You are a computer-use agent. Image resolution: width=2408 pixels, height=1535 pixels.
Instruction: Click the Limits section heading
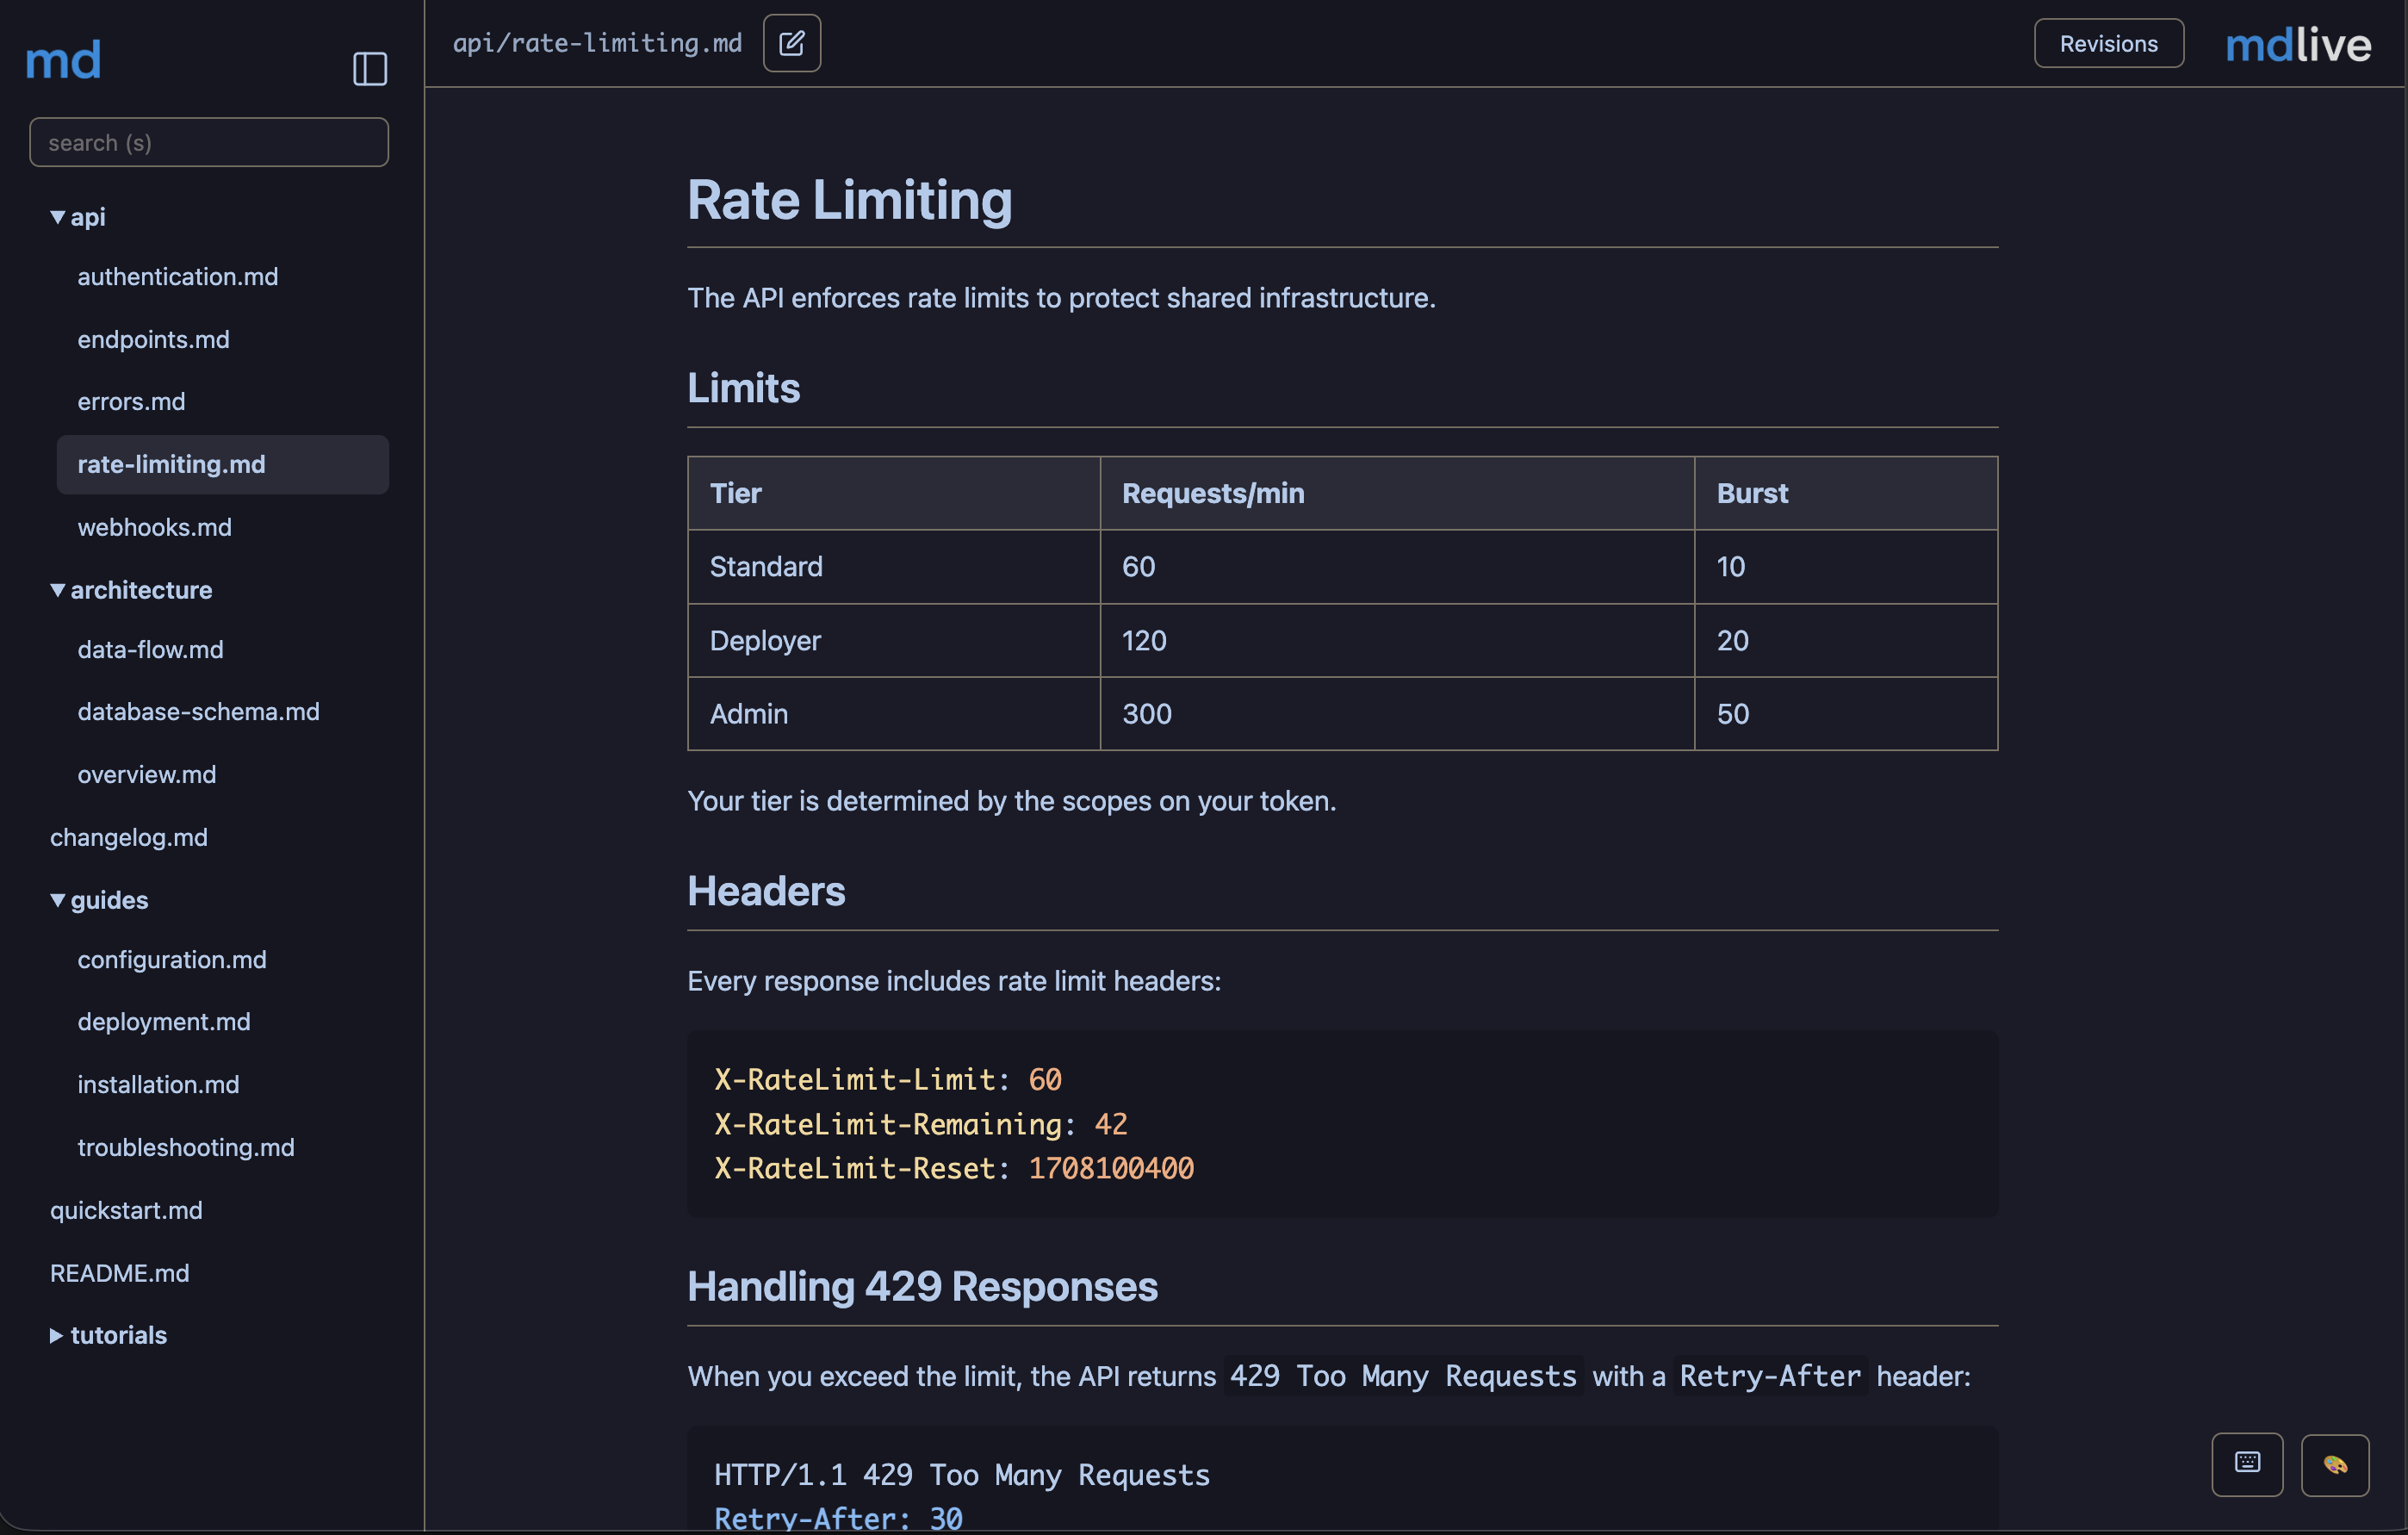[743, 388]
